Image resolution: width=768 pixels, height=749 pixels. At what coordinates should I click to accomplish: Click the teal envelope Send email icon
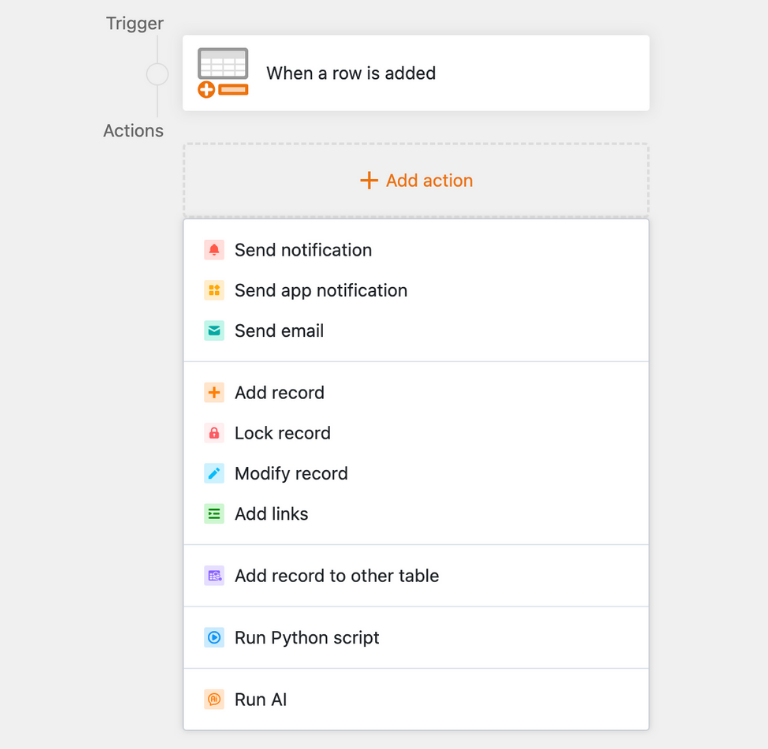pyautogui.click(x=214, y=331)
